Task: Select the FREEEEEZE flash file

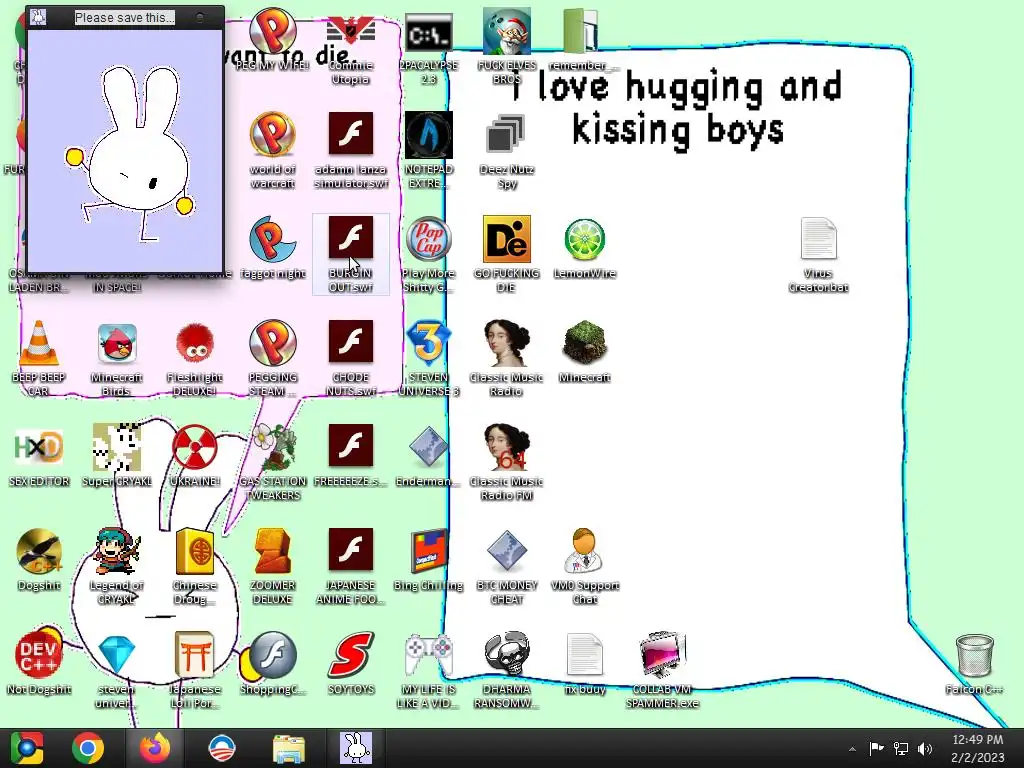Action: pyautogui.click(x=351, y=455)
